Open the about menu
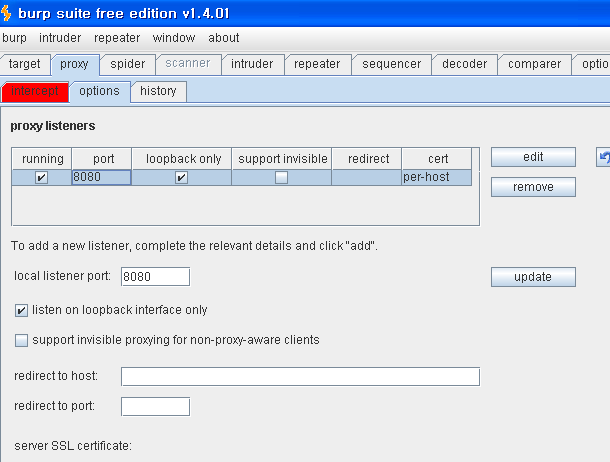 pos(224,38)
